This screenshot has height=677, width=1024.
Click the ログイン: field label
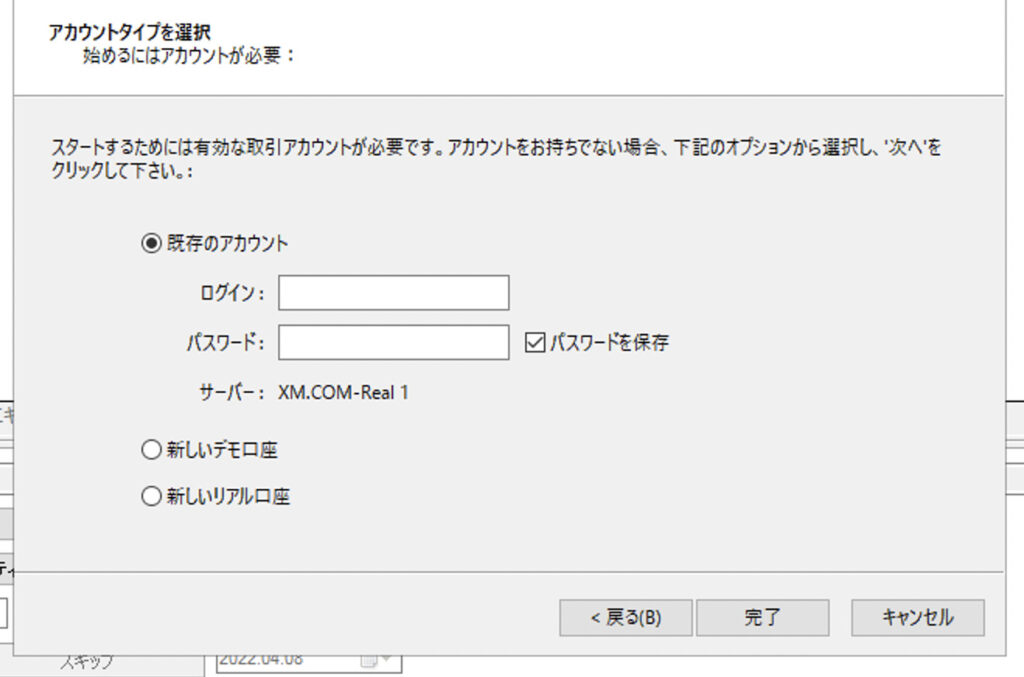click(x=232, y=293)
